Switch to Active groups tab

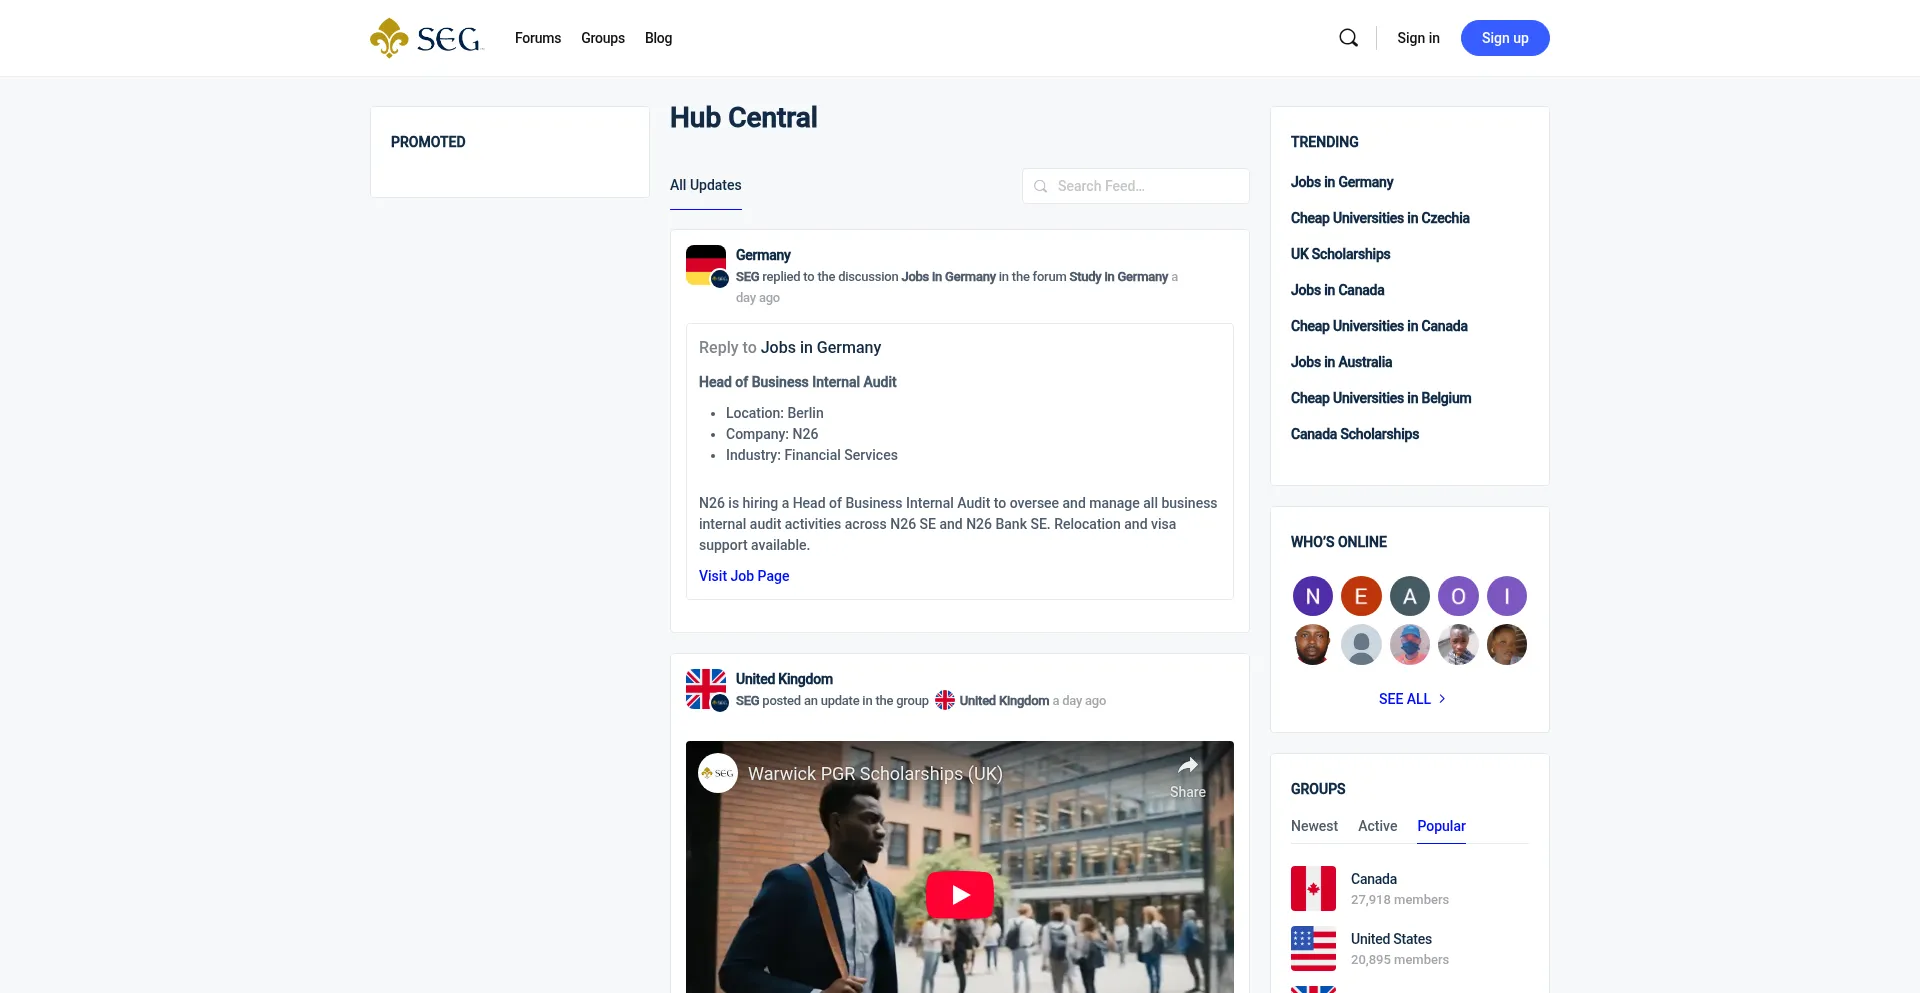click(x=1377, y=826)
